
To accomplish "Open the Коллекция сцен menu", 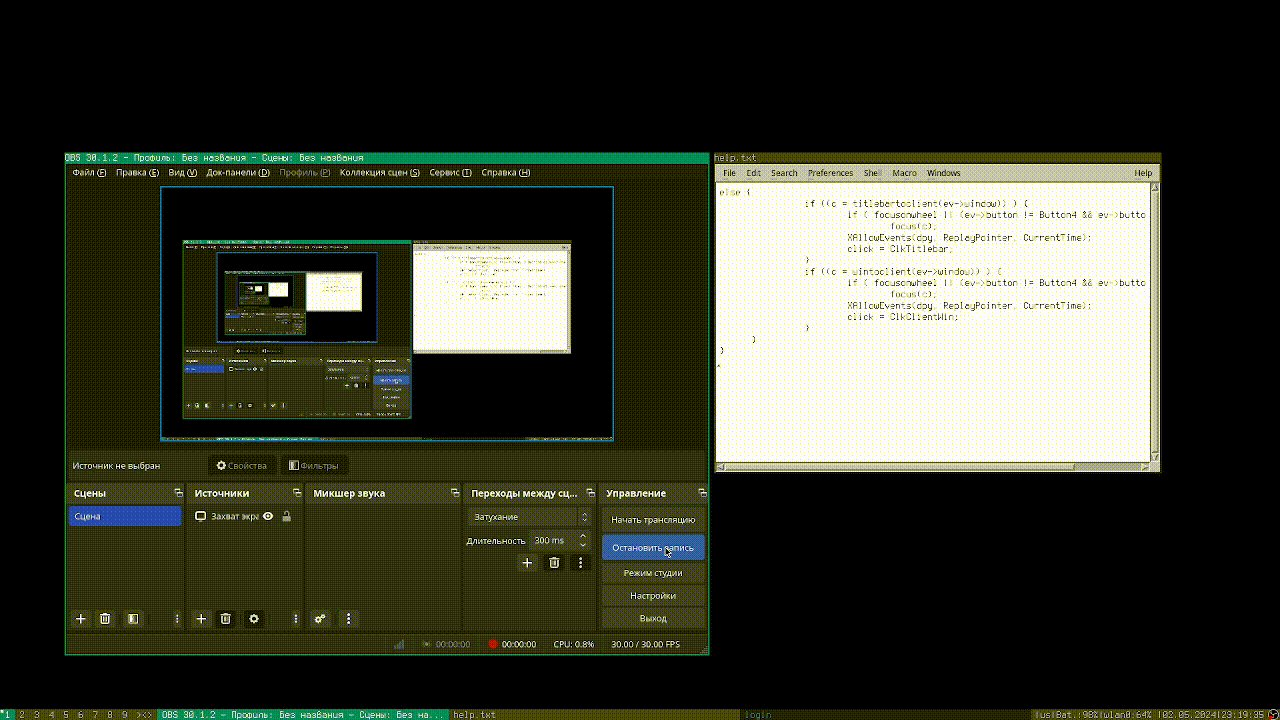I will [x=380, y=173].
